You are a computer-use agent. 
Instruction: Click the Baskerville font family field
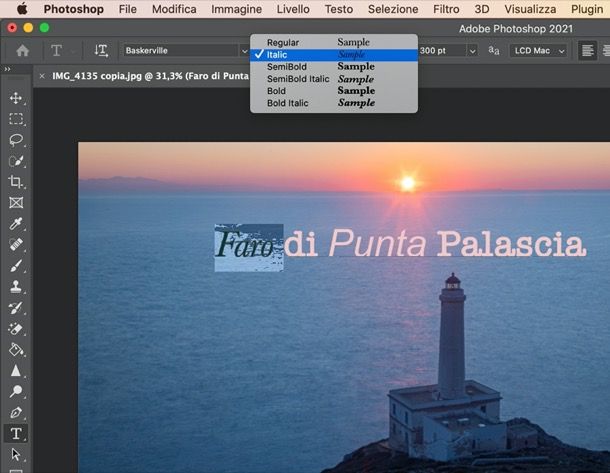tap(180, 51)
